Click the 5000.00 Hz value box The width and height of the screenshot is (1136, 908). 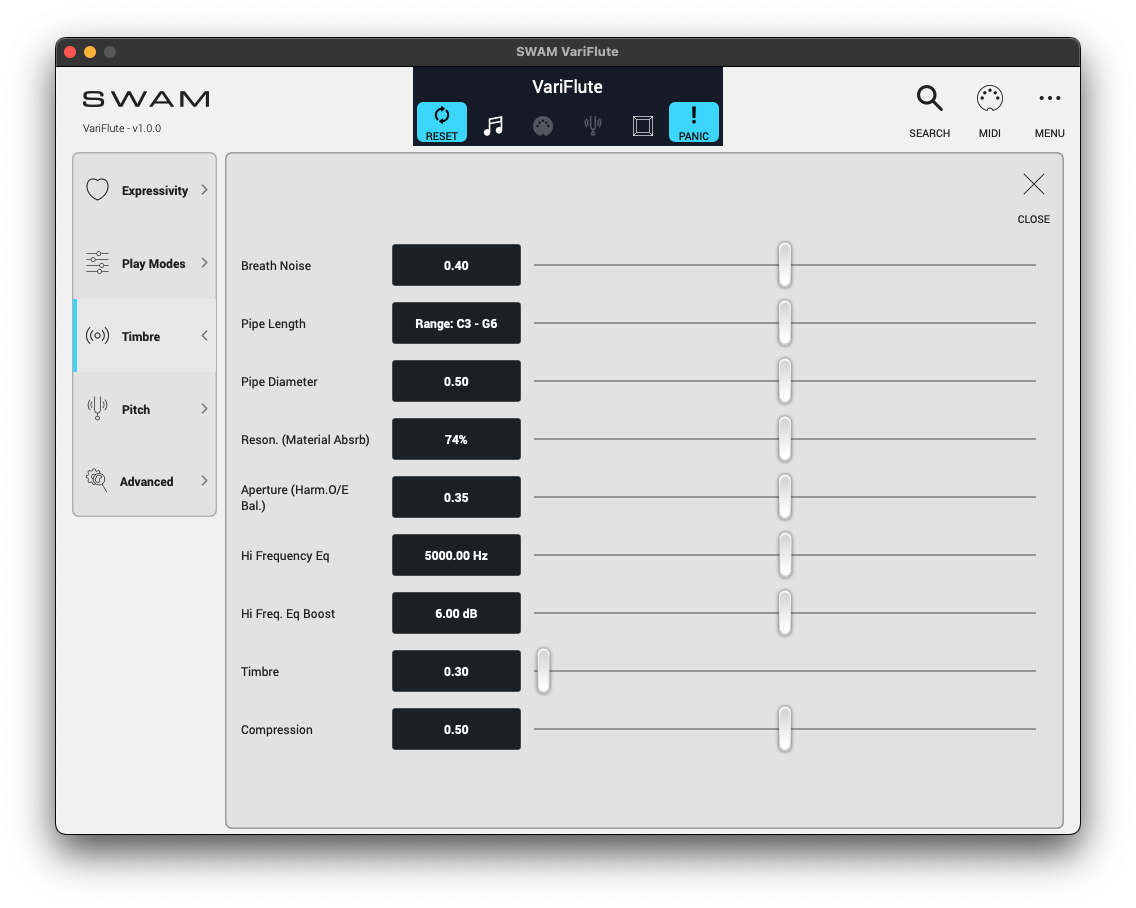point(456,555)
